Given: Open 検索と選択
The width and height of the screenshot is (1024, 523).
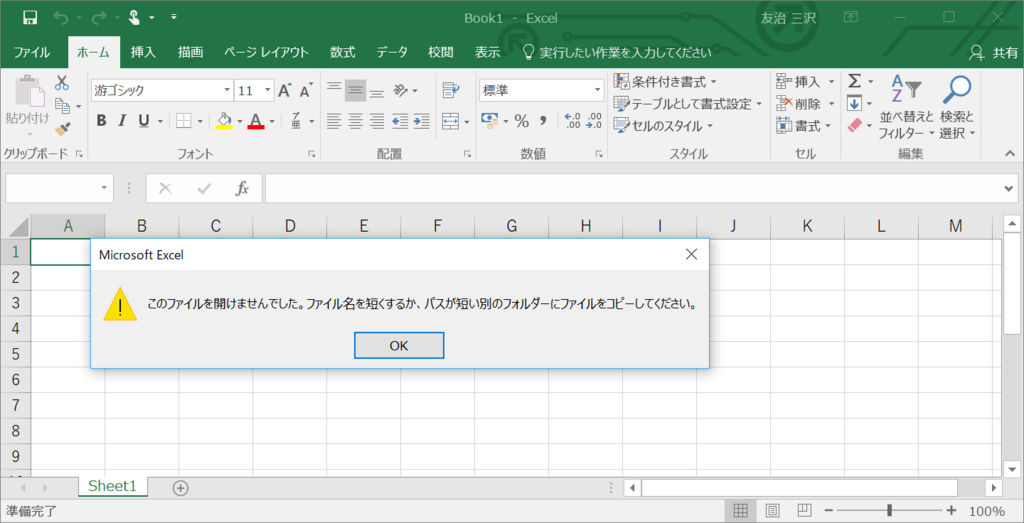Looking at the screenshot, I should [x=957, y=107].
